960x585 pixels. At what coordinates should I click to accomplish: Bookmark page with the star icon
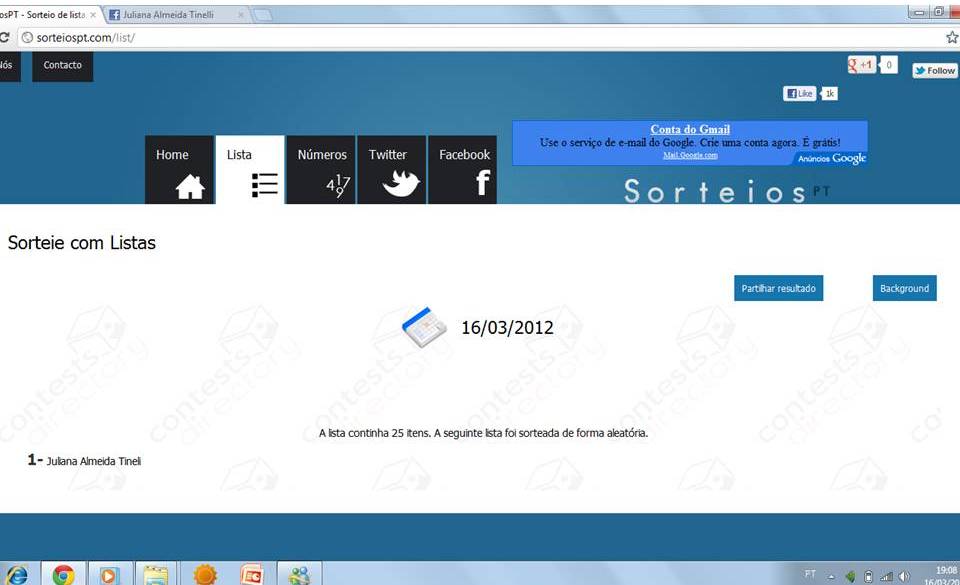click(x=952, y=38)
